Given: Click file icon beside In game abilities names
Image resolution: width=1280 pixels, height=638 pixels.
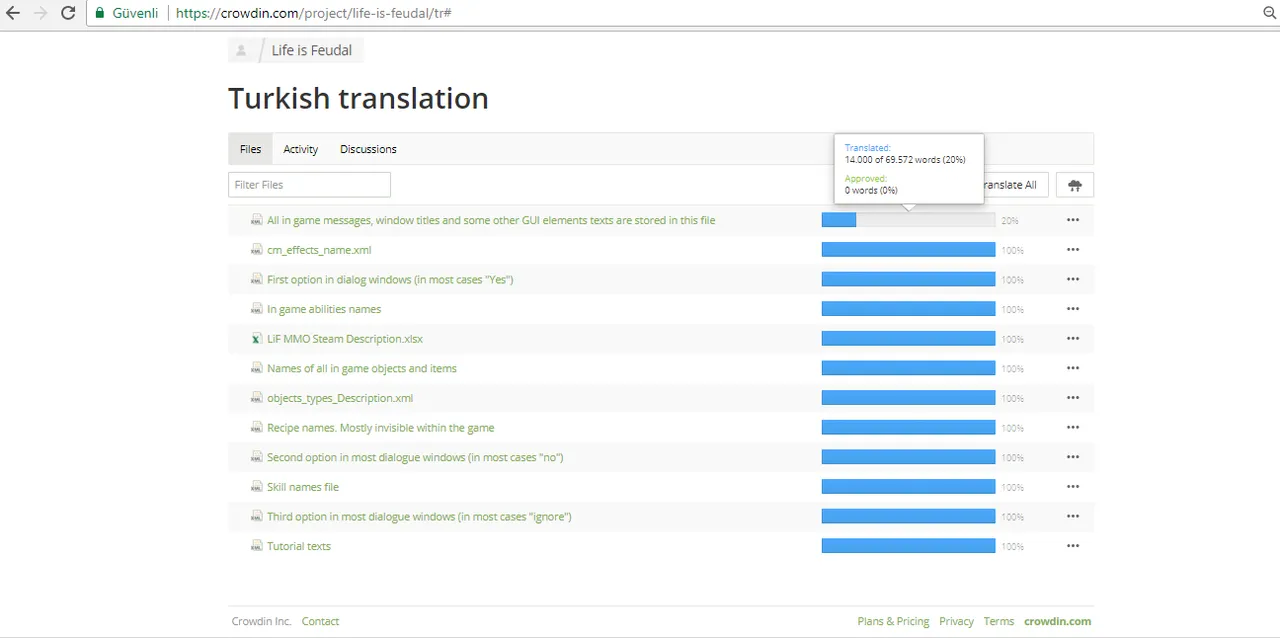Looking at the screenshot, I should 257,309.
